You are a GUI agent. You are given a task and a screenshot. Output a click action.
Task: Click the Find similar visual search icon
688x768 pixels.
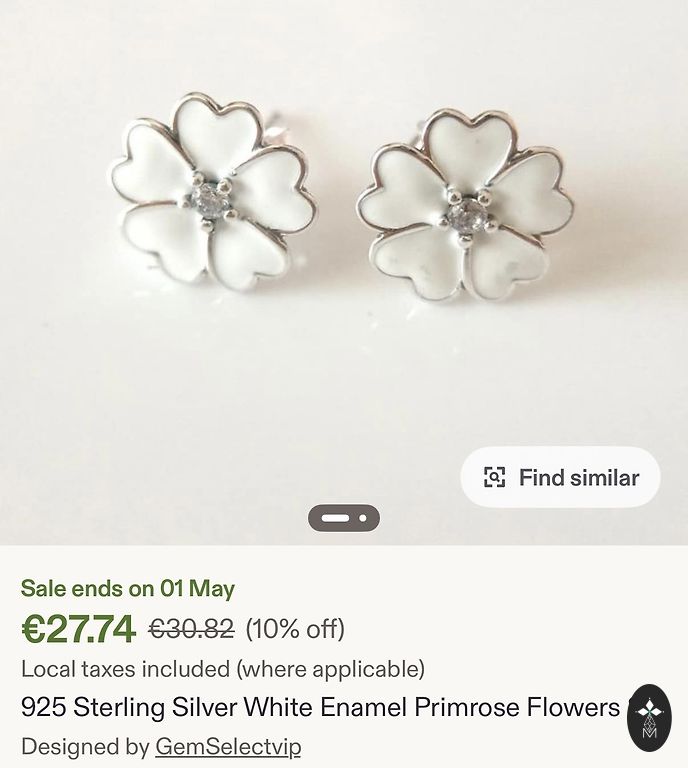tap(495, 477)
